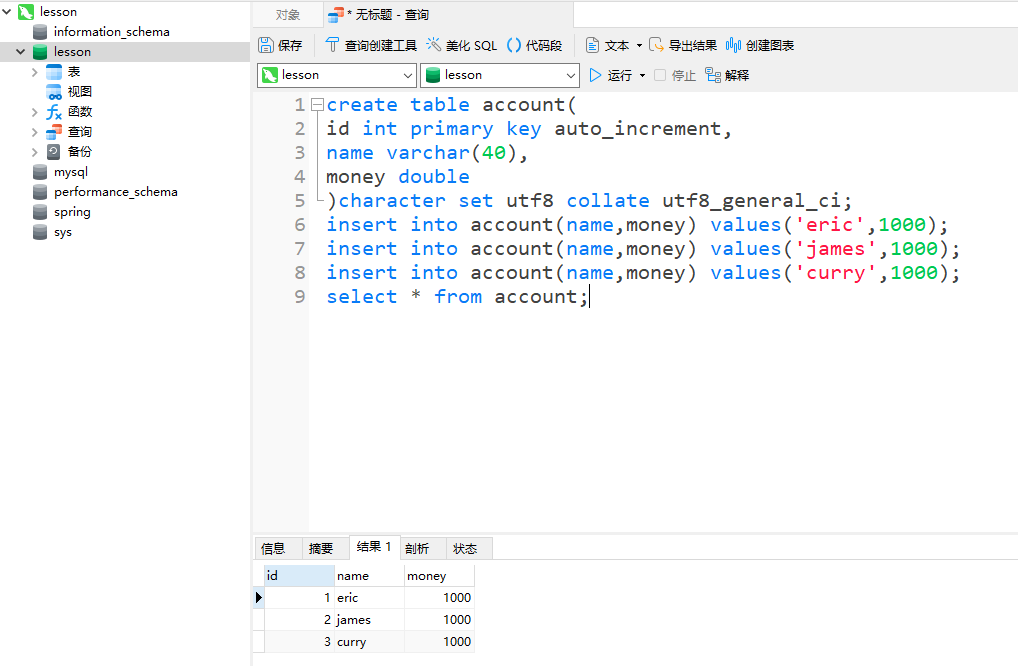Click the green lesson database icon

point(40,52)
